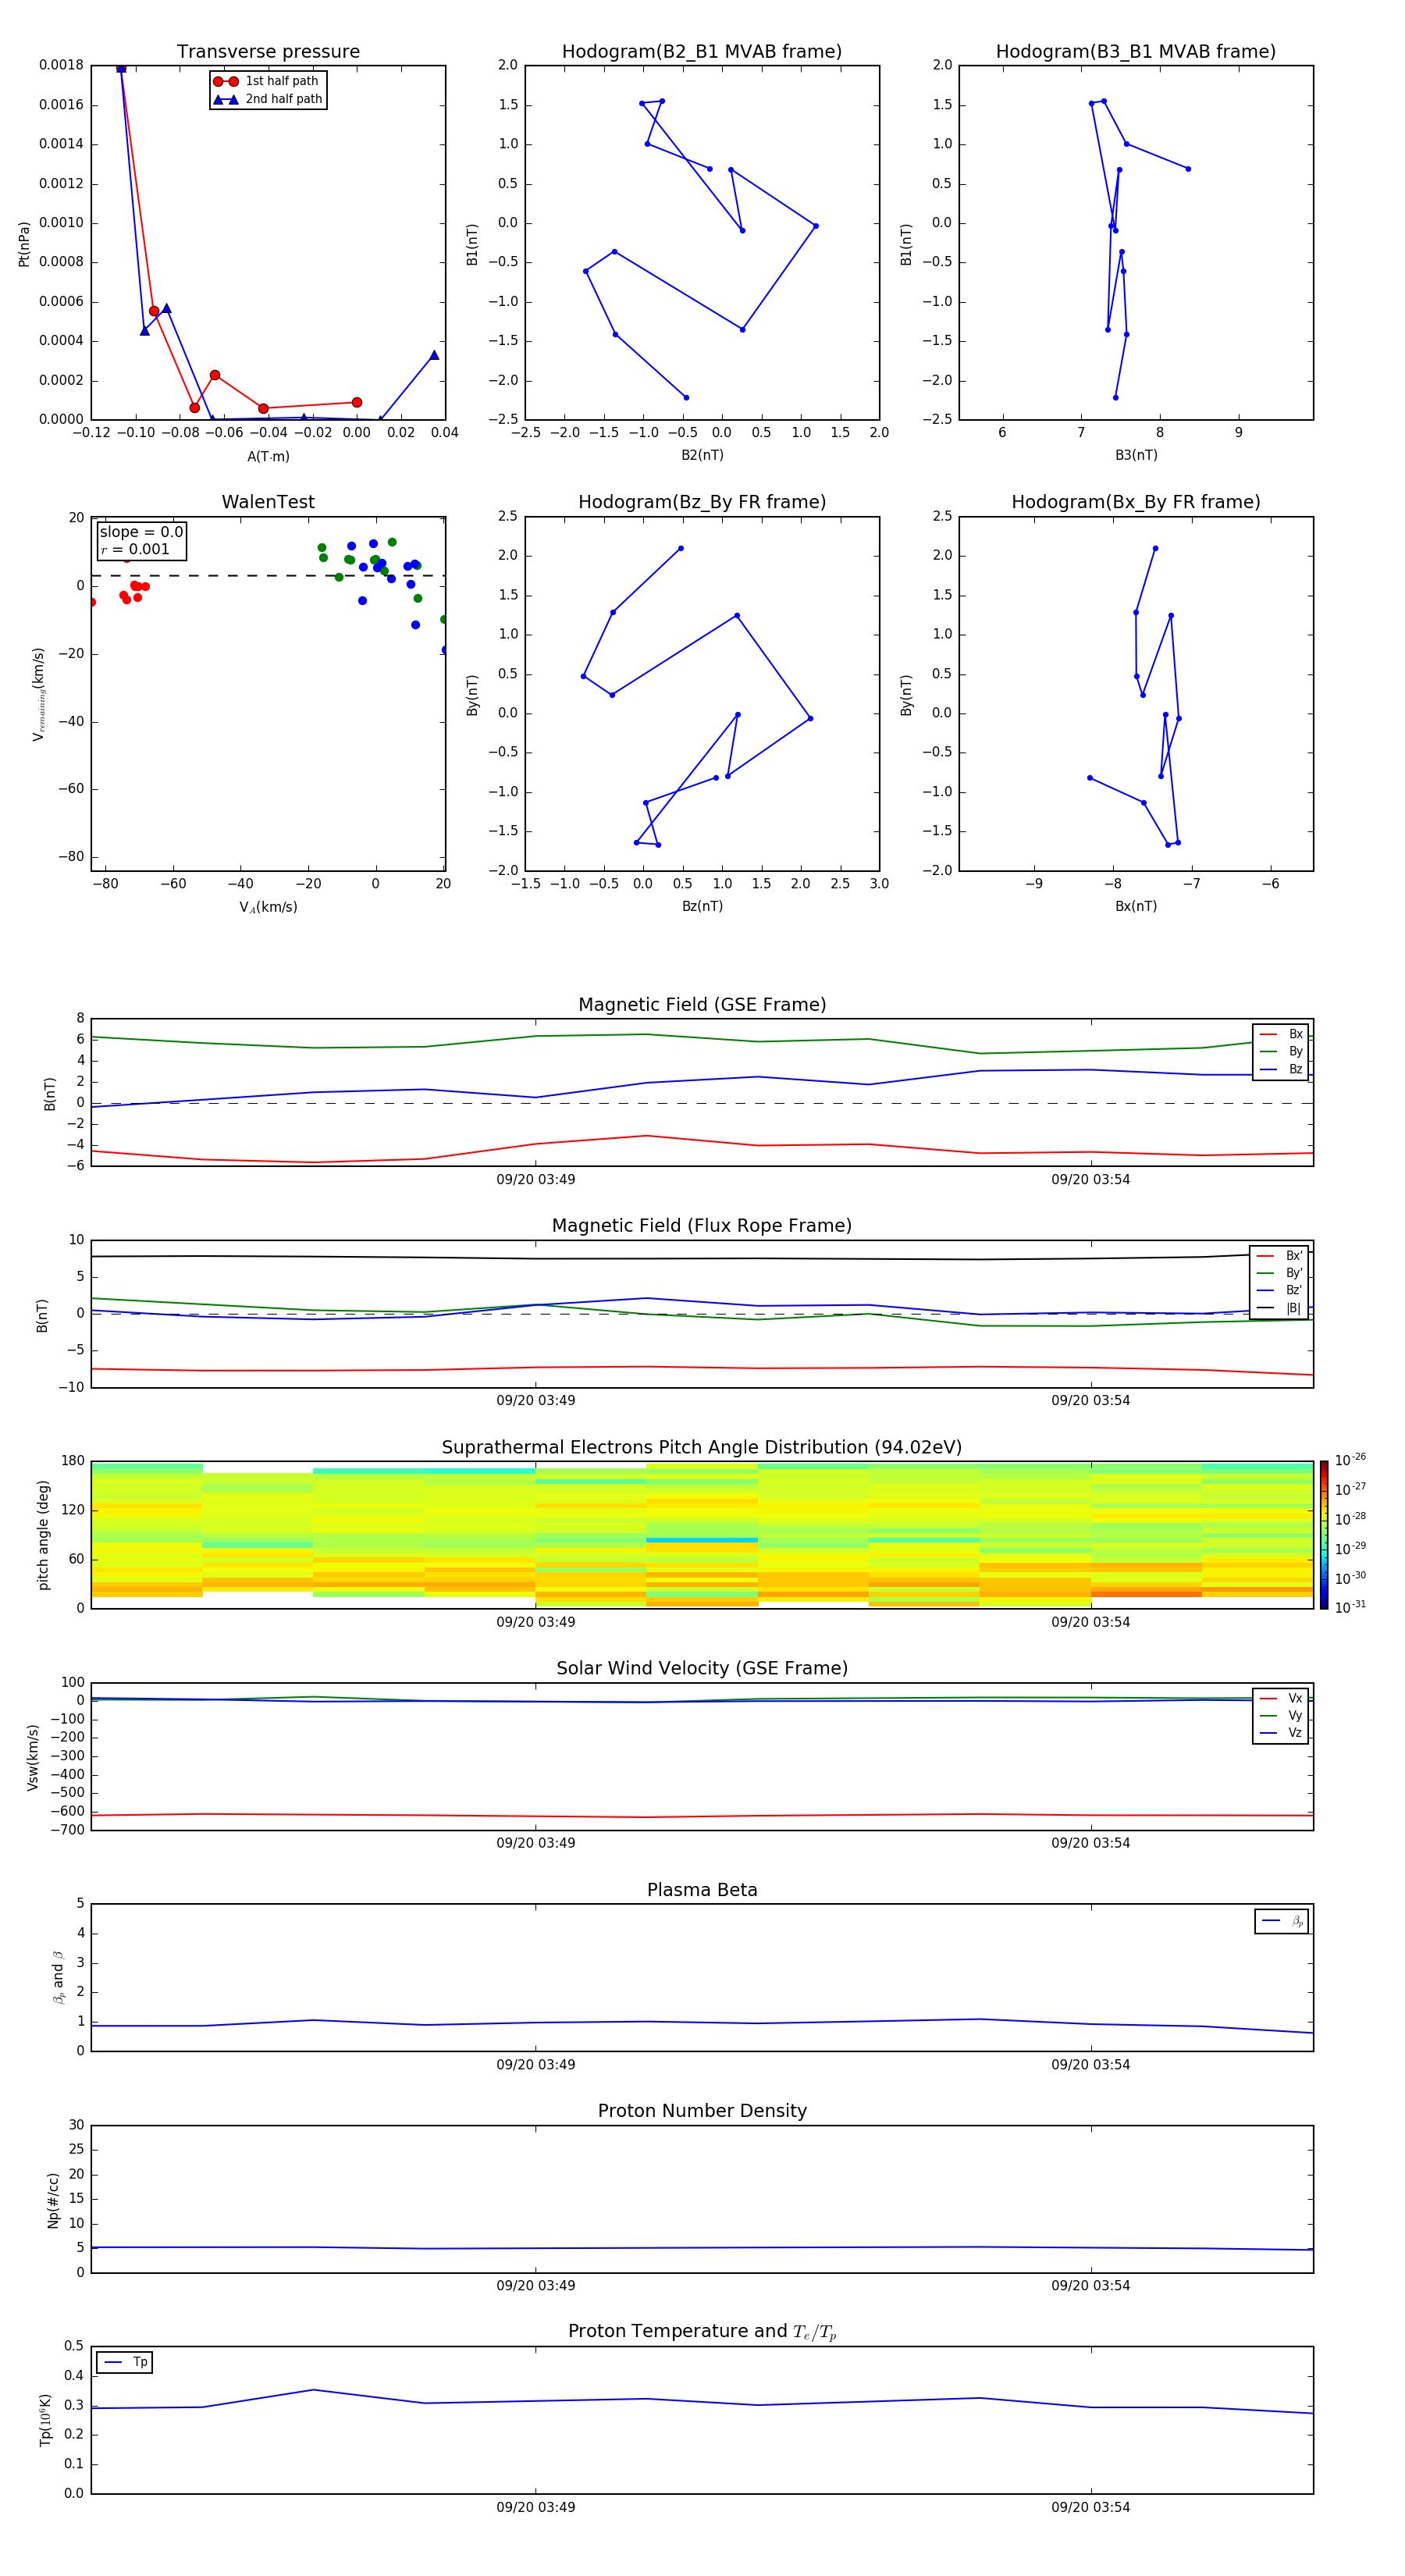Click the "r = 0.001" annotation

[x=135, y=549]
